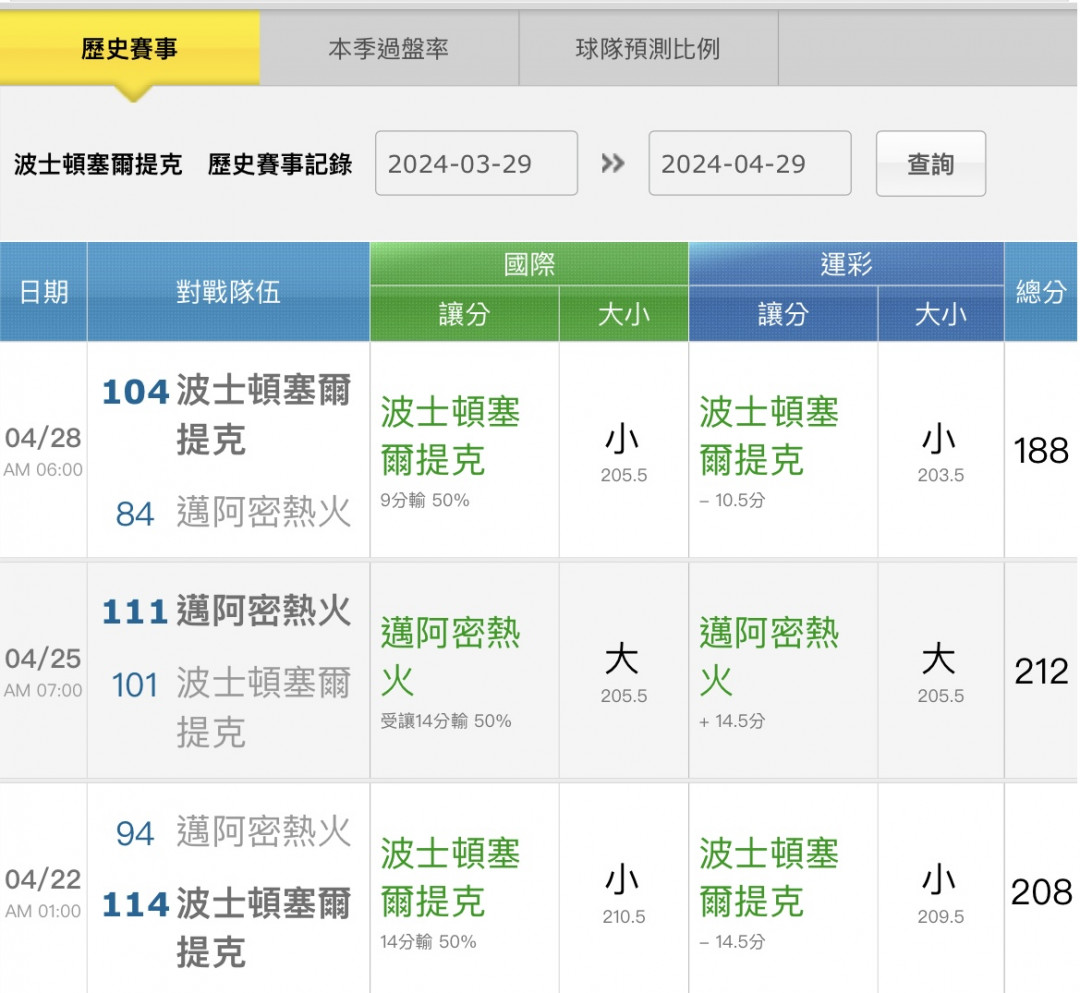1080x993 pixels.
Task: Click the 大小 subheader under 運彩
Action: coord(941,314)
